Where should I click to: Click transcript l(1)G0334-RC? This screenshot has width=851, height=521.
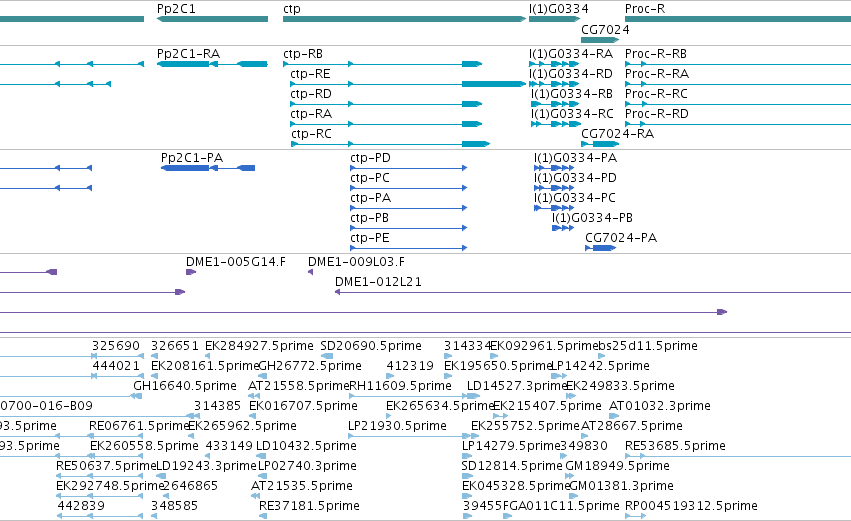(573, 114)
